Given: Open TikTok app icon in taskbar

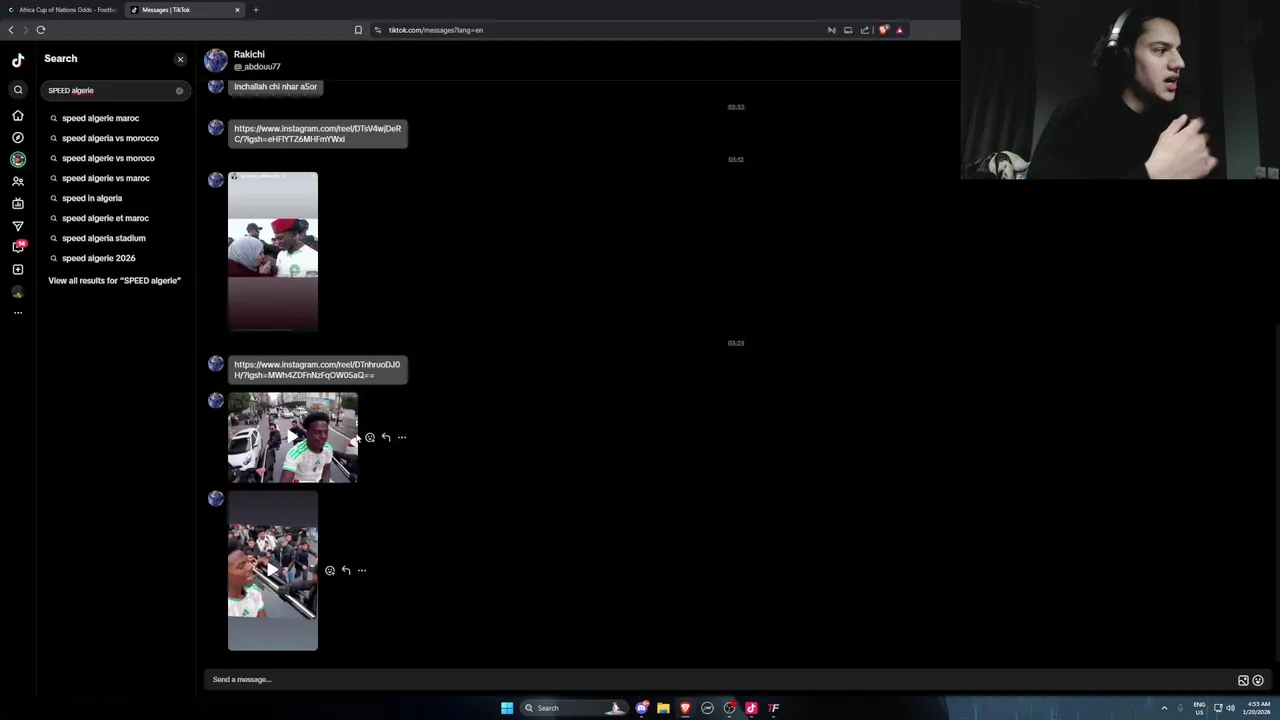Looking at the screenshot, I should tap(751, 708).
